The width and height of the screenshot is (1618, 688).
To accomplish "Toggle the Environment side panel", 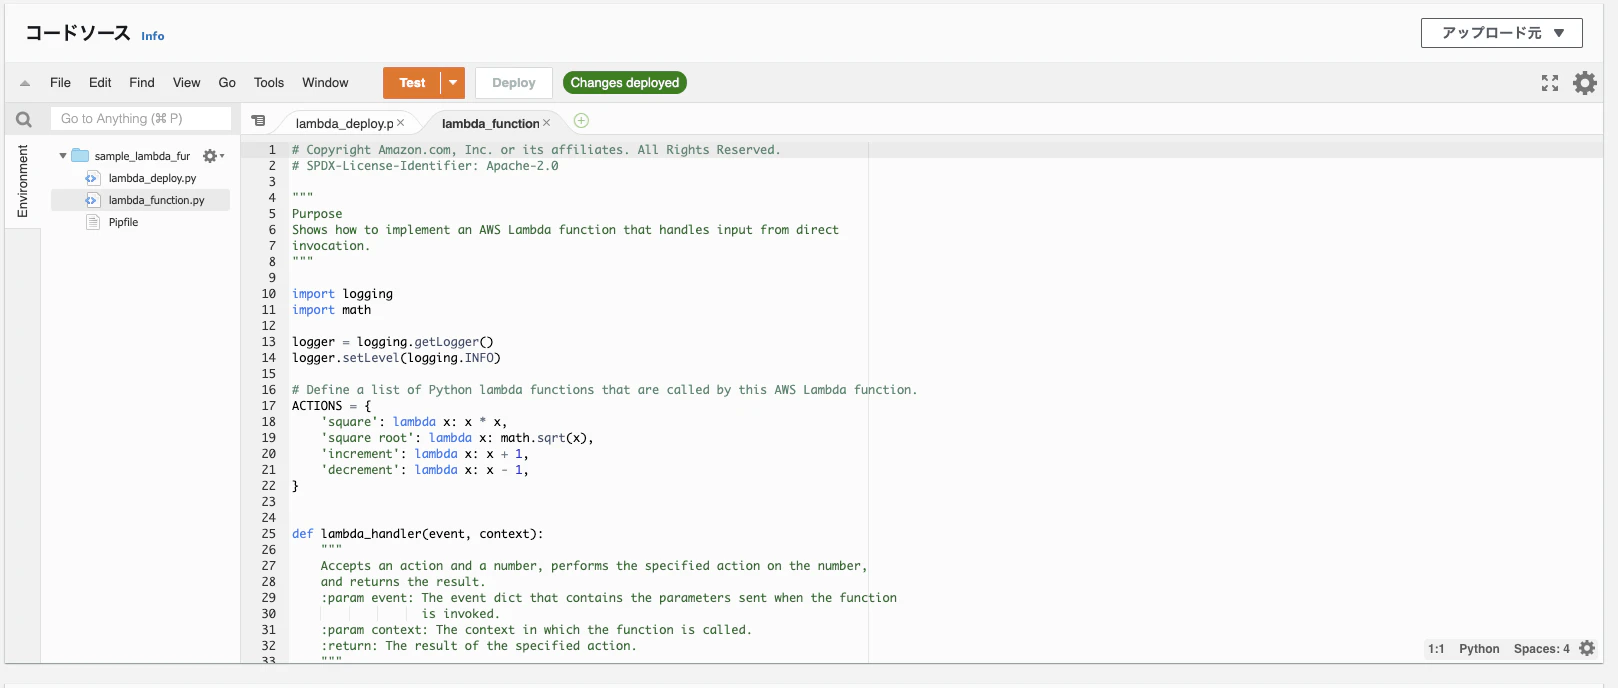I will pyautogui.click(x=23, y=181).
